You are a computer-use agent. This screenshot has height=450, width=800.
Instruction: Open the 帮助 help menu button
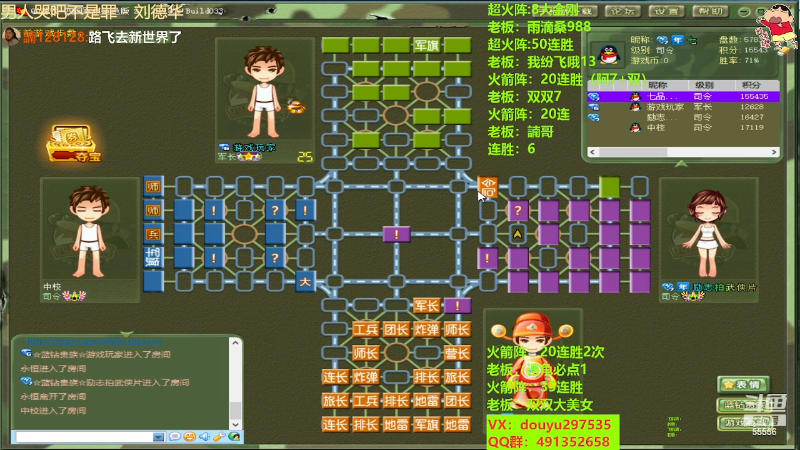pyautogui.click(x=710, y=11)
